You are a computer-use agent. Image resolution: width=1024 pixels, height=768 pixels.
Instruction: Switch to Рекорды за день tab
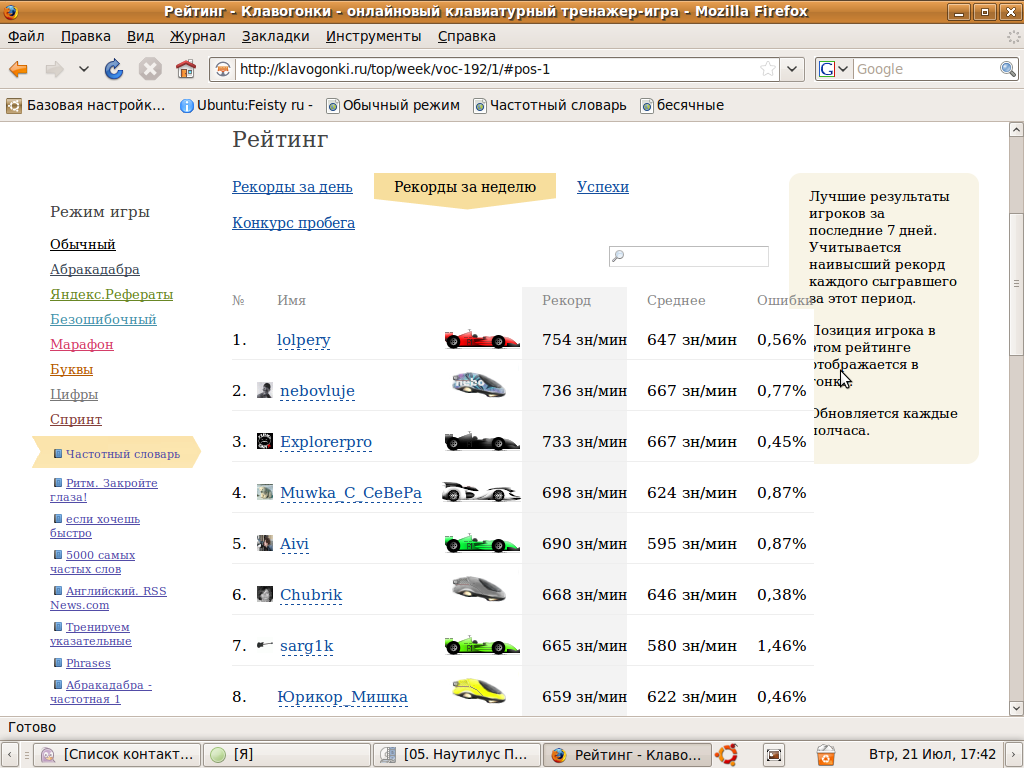click(292, 187)
